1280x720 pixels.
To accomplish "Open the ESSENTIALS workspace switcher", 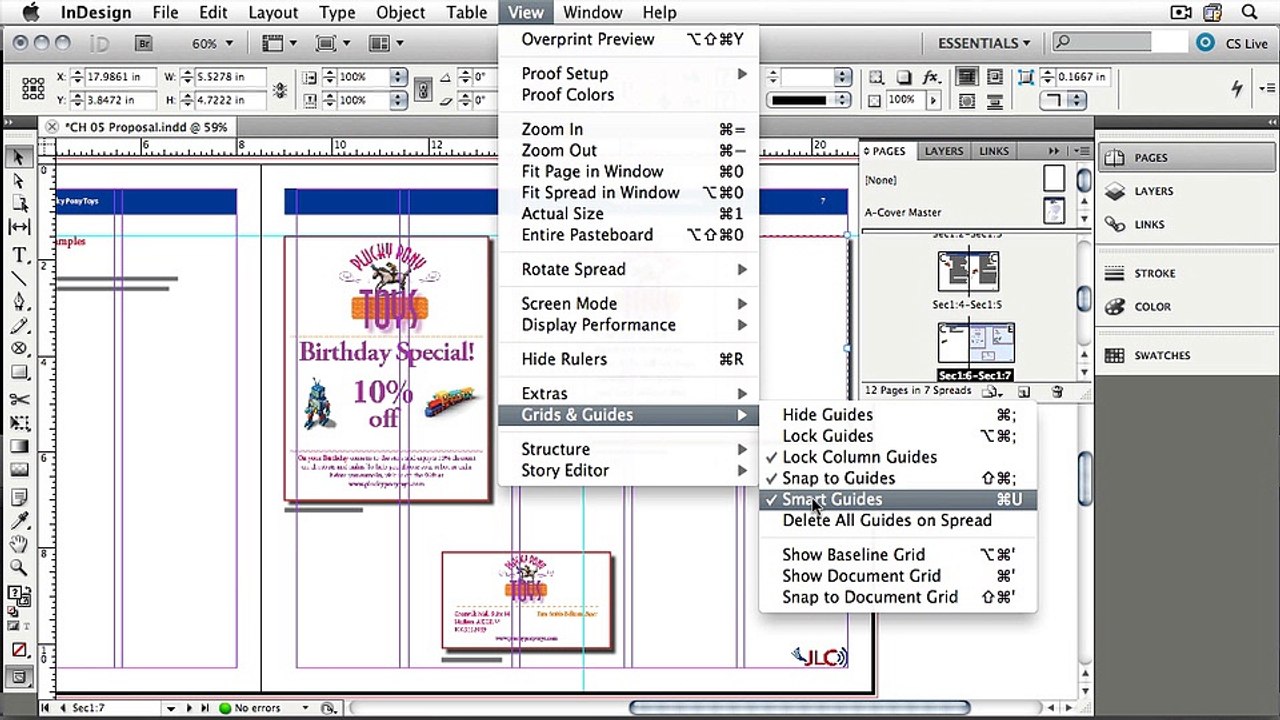I will point(984,43).
